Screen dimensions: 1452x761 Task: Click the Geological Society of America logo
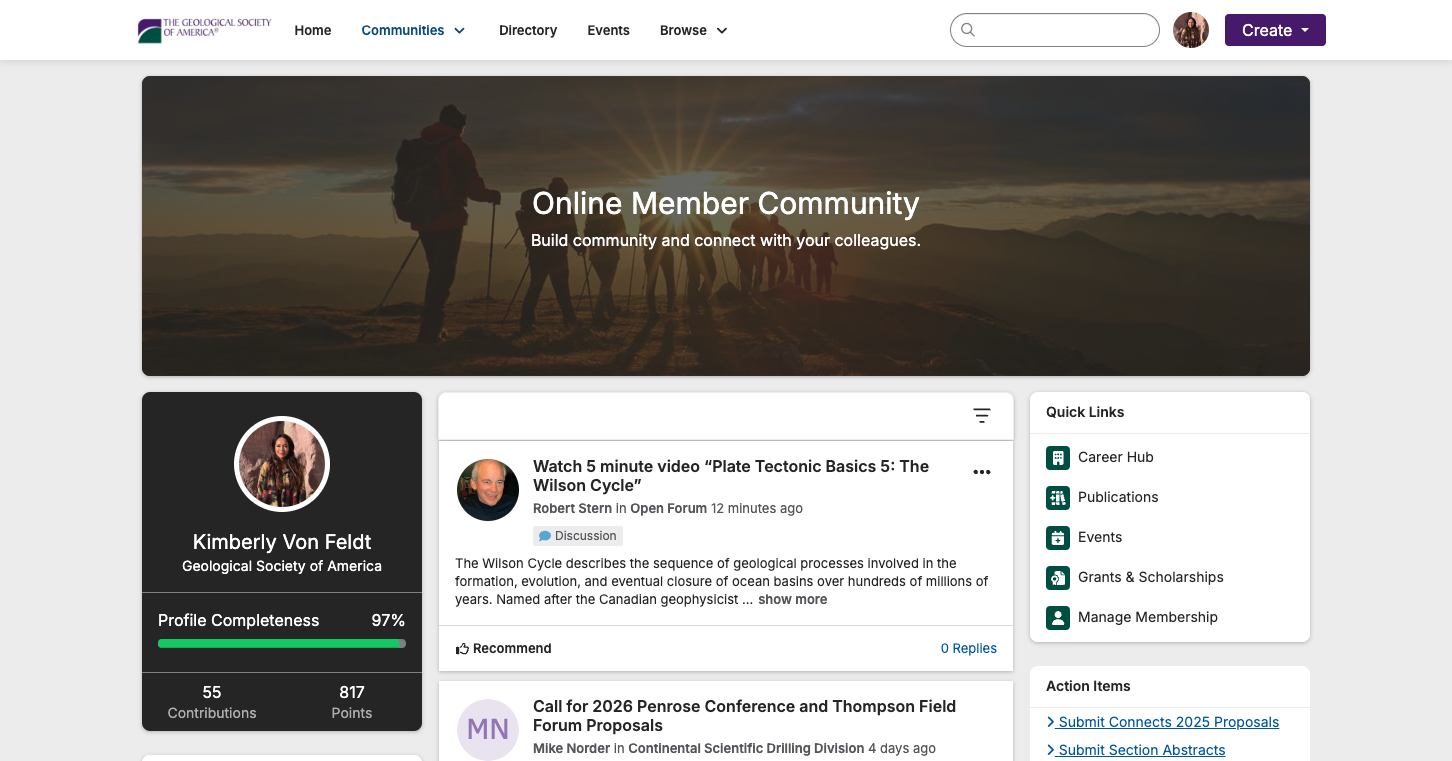[204, 30]
